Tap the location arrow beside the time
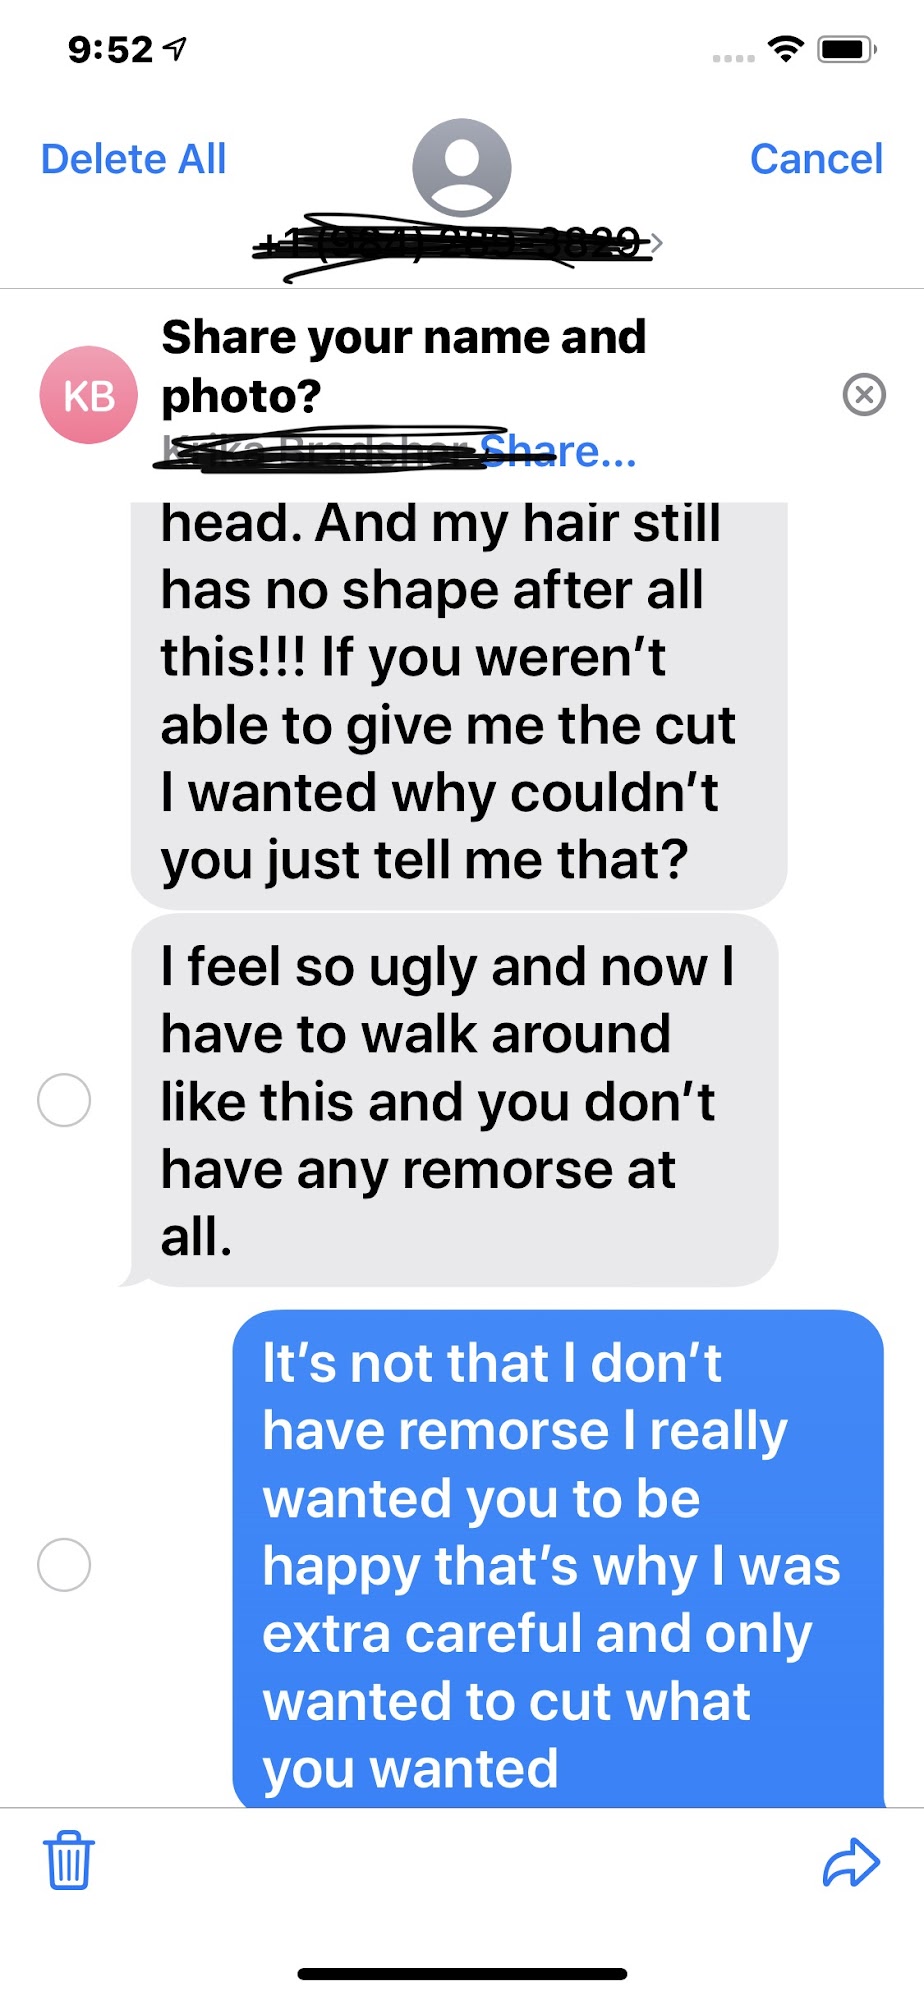This screenshot has height=2000, width=924. [x=175, y=48]
